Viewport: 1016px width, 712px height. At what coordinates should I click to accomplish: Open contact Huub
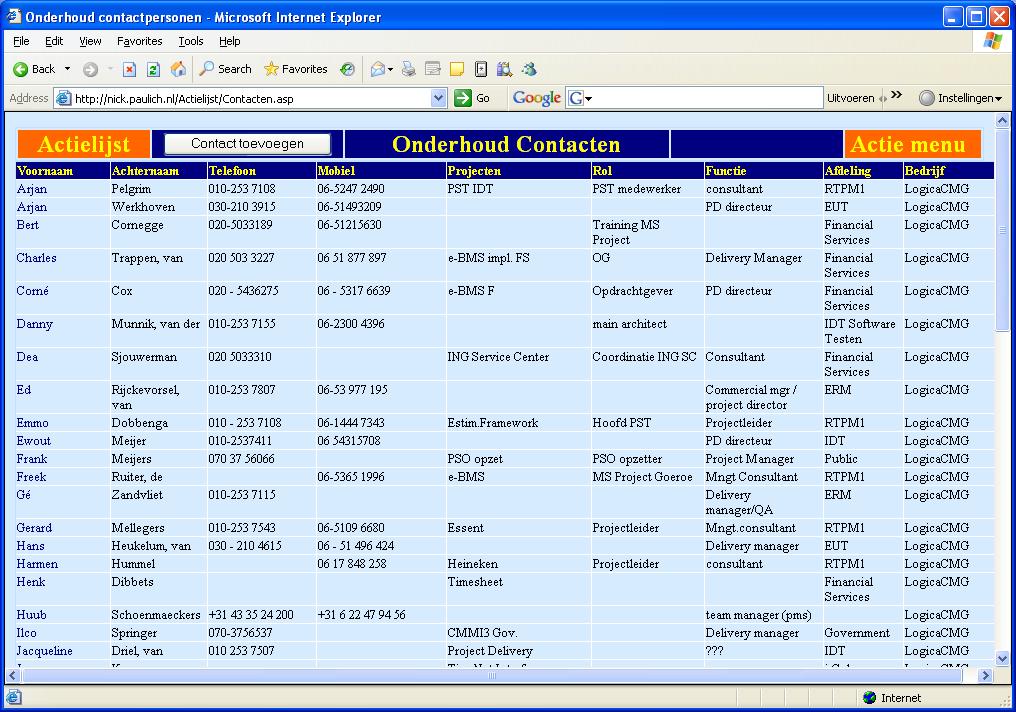[31, 615]
